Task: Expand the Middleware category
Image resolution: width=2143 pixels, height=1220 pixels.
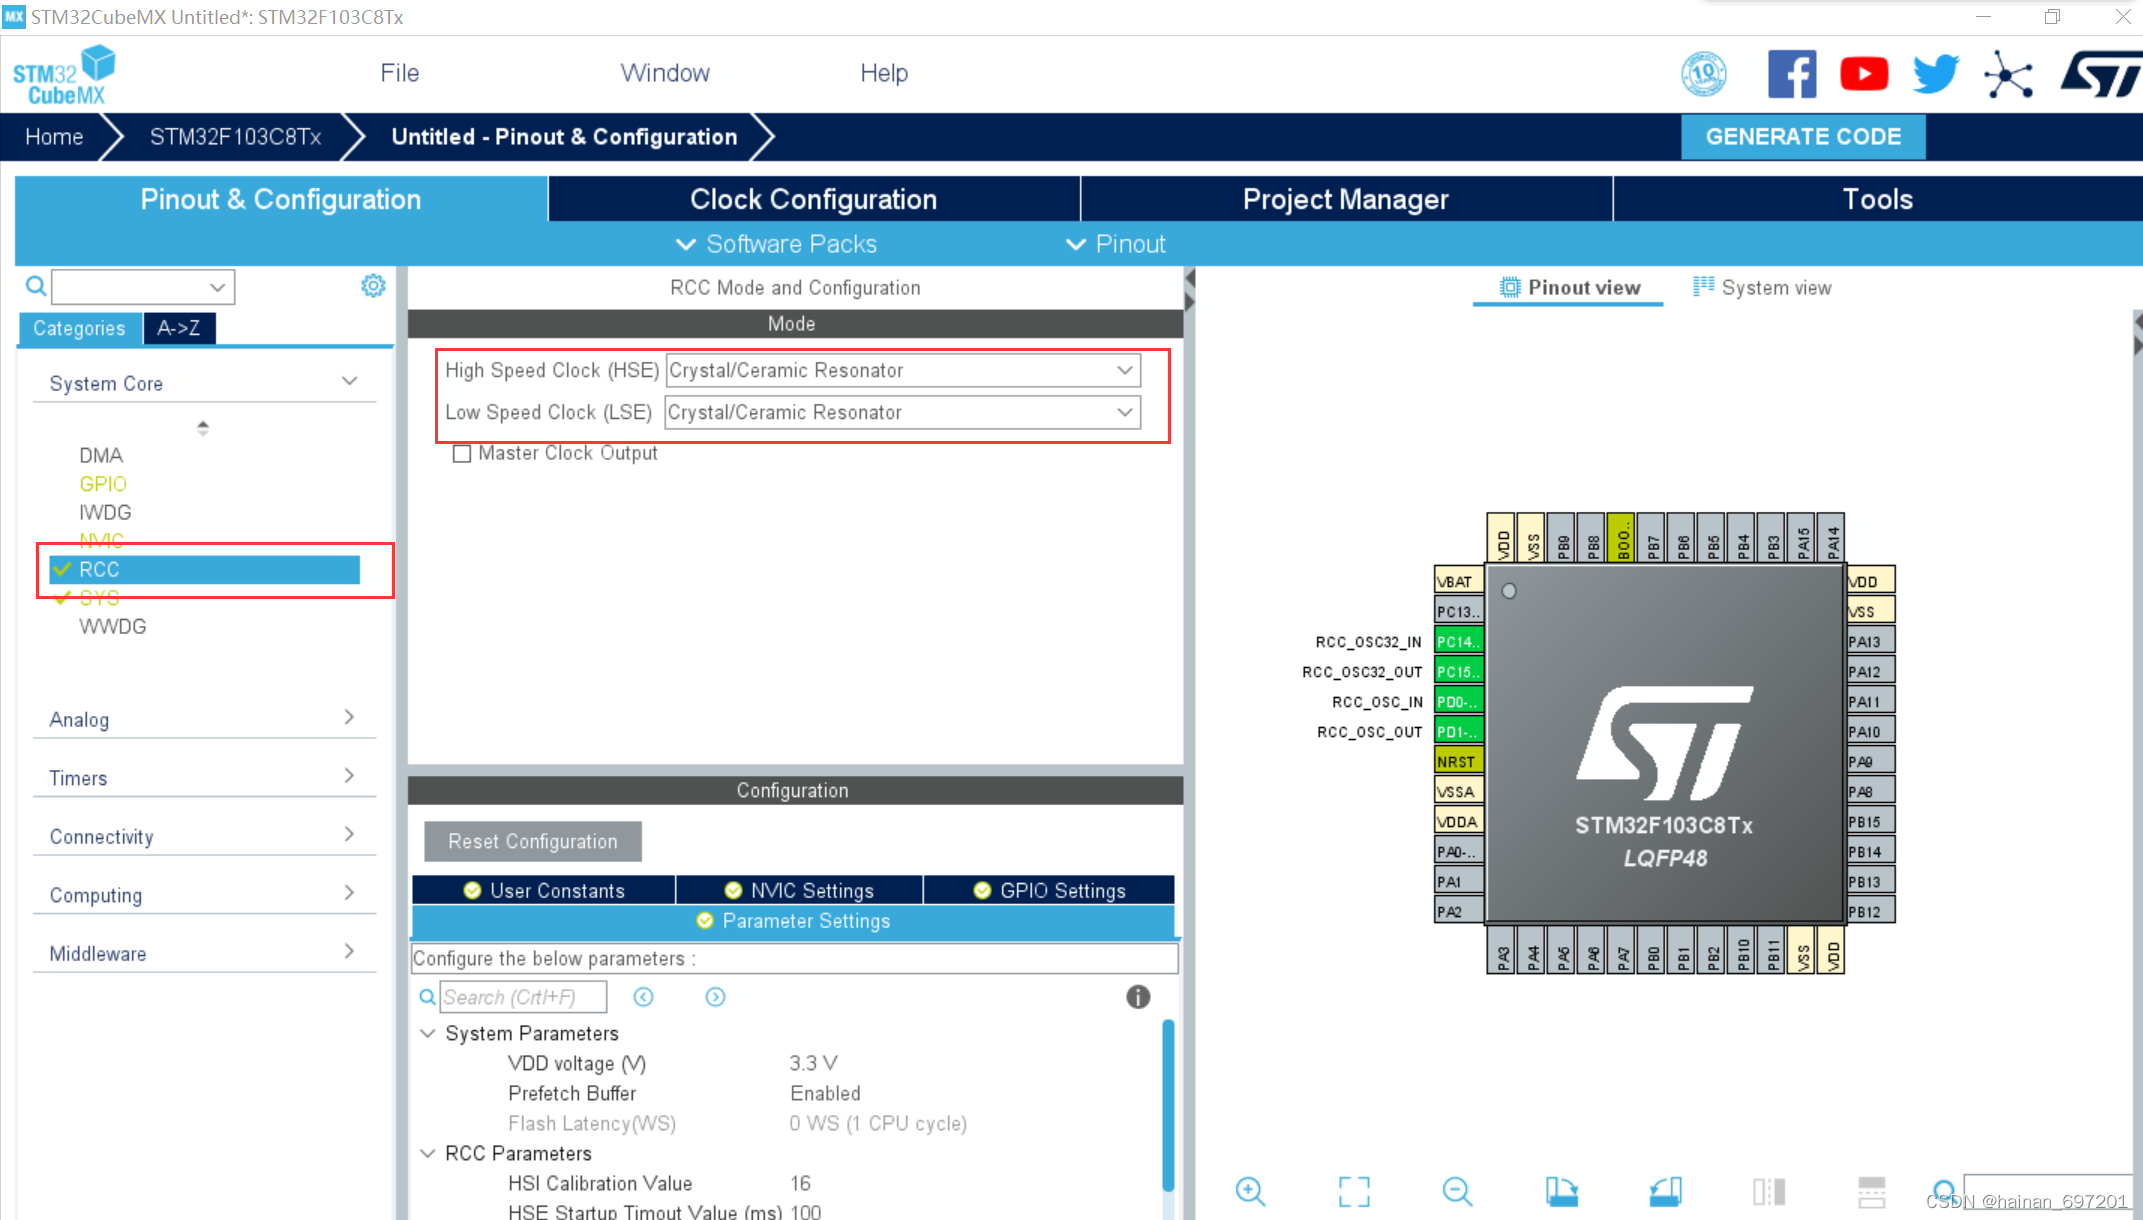Action: (349, 950)
